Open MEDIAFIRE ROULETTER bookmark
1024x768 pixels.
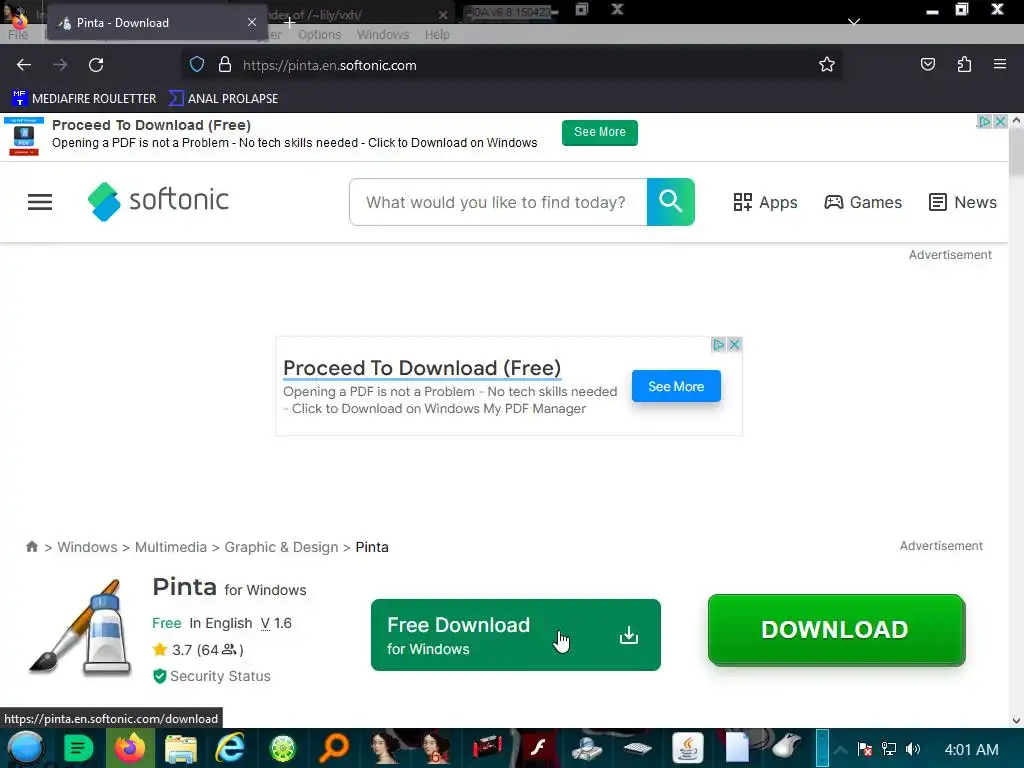(84, 99)
